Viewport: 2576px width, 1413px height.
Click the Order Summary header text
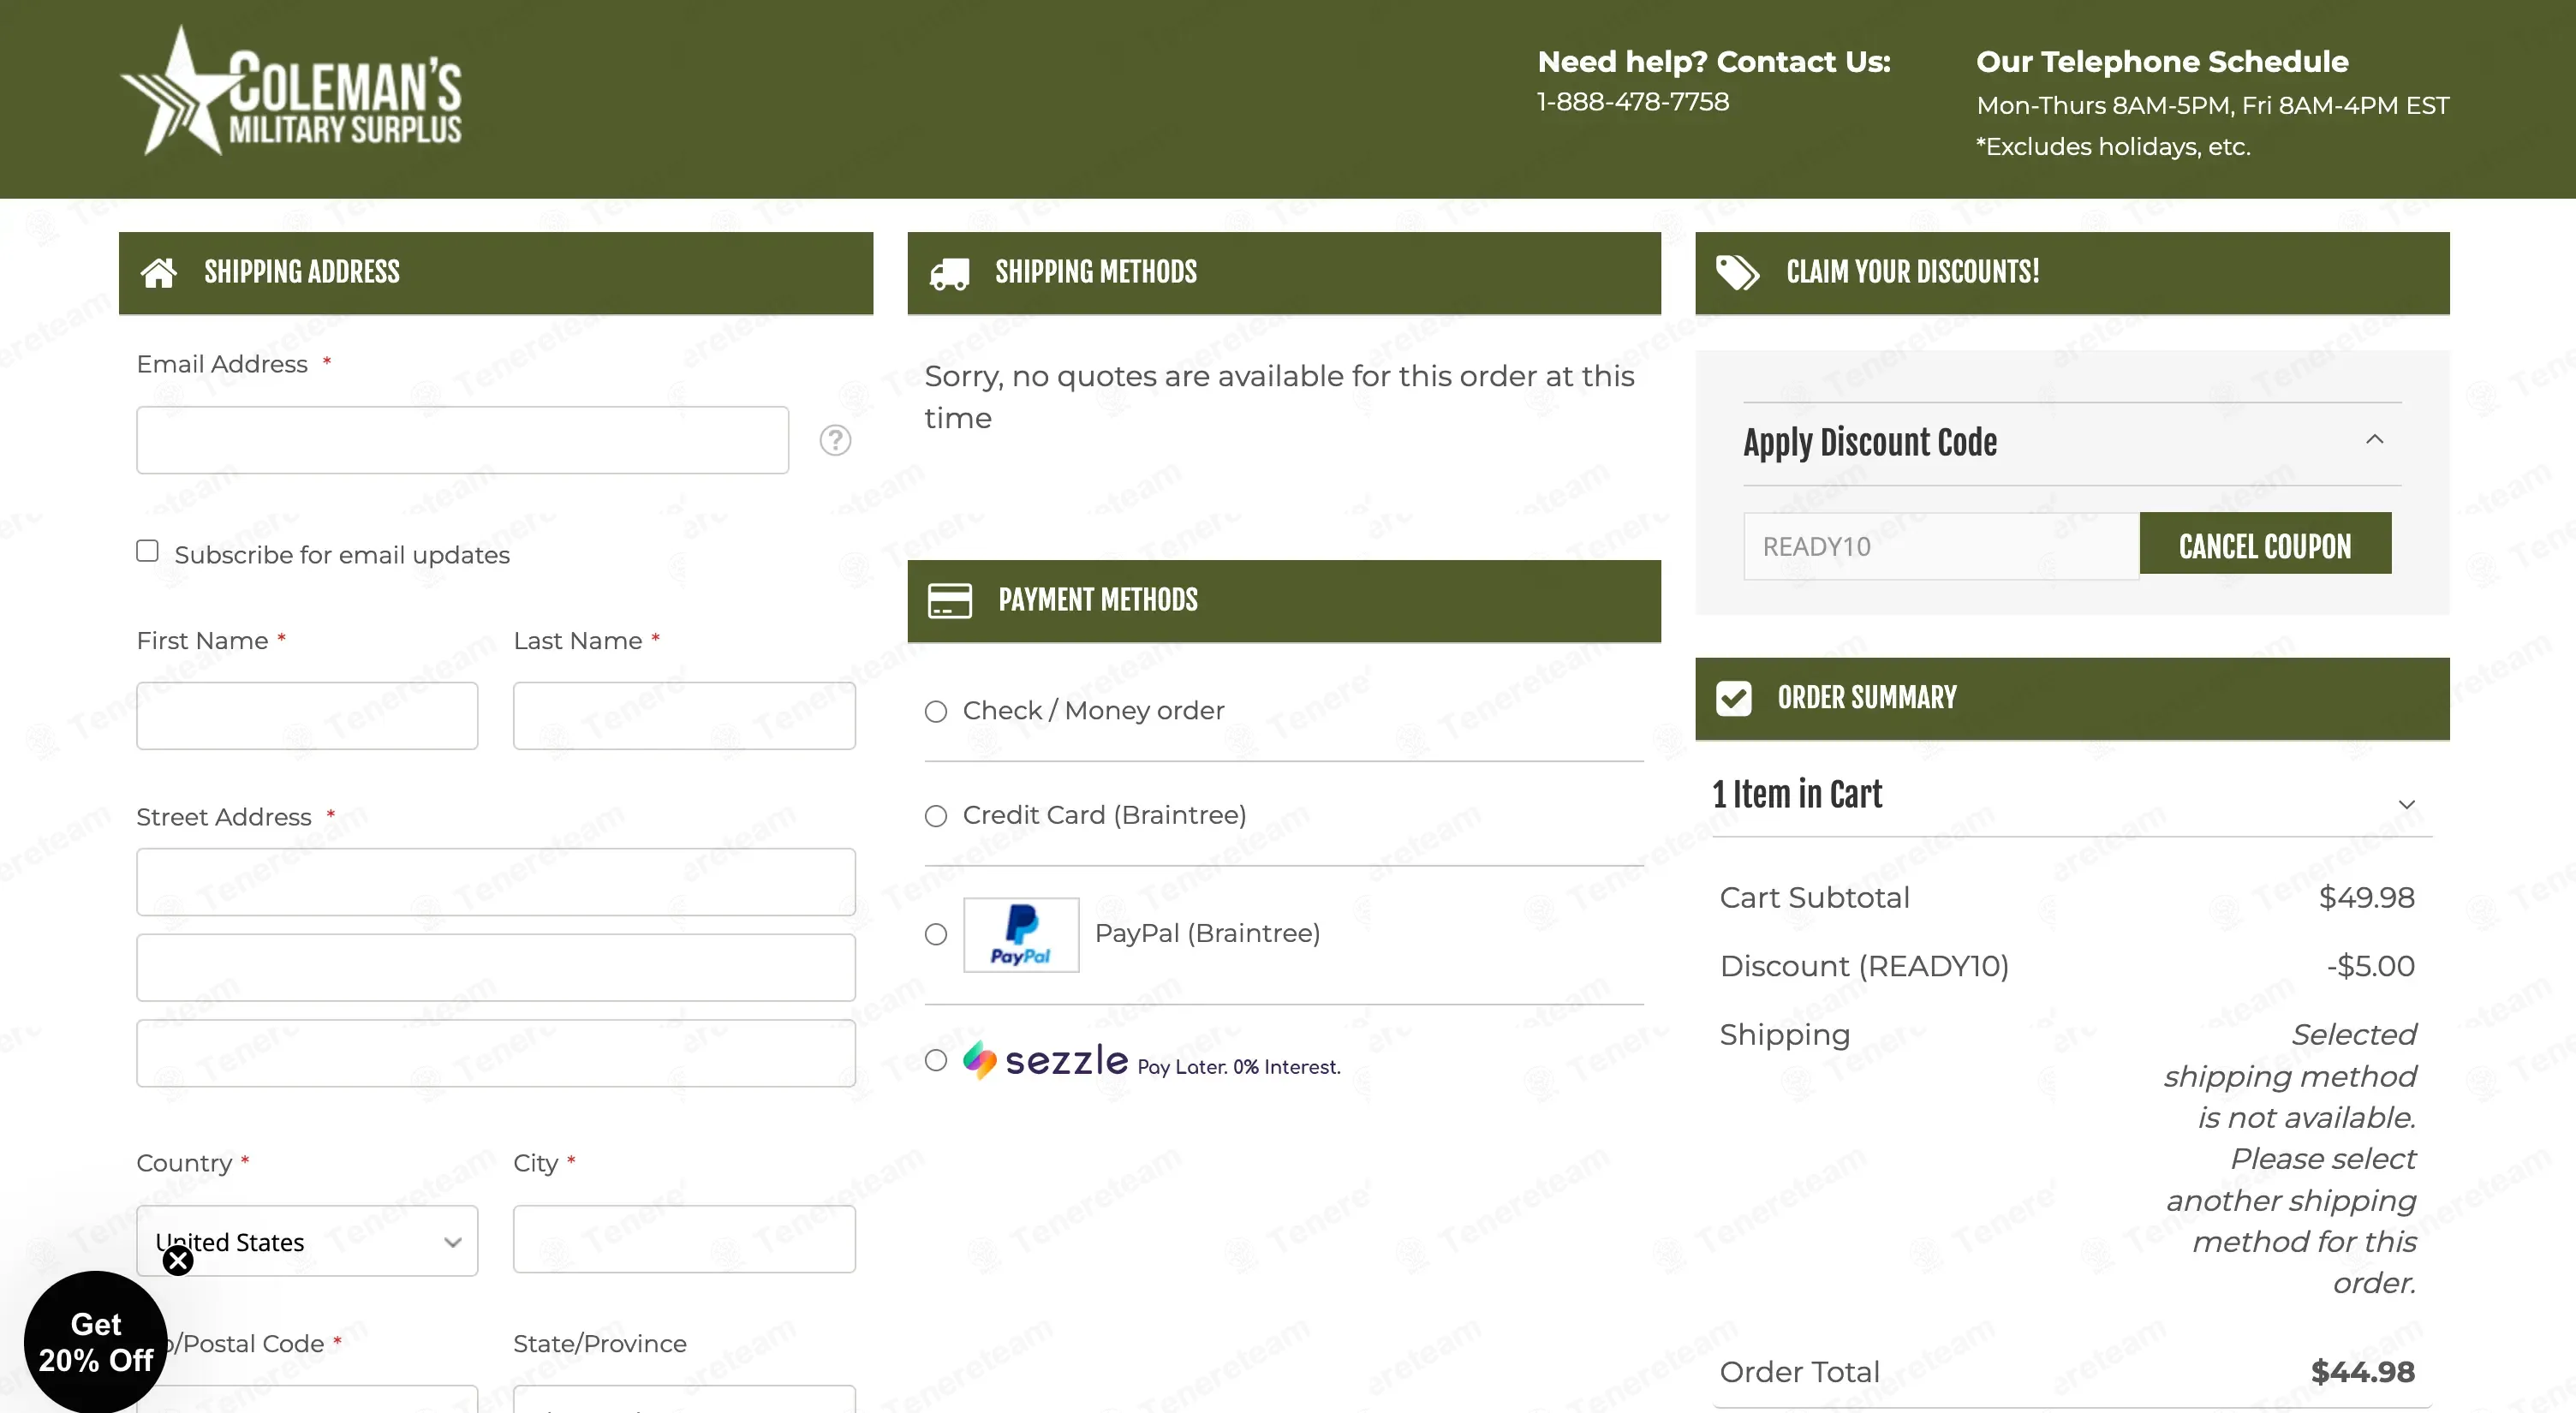tap(1867, 698)
